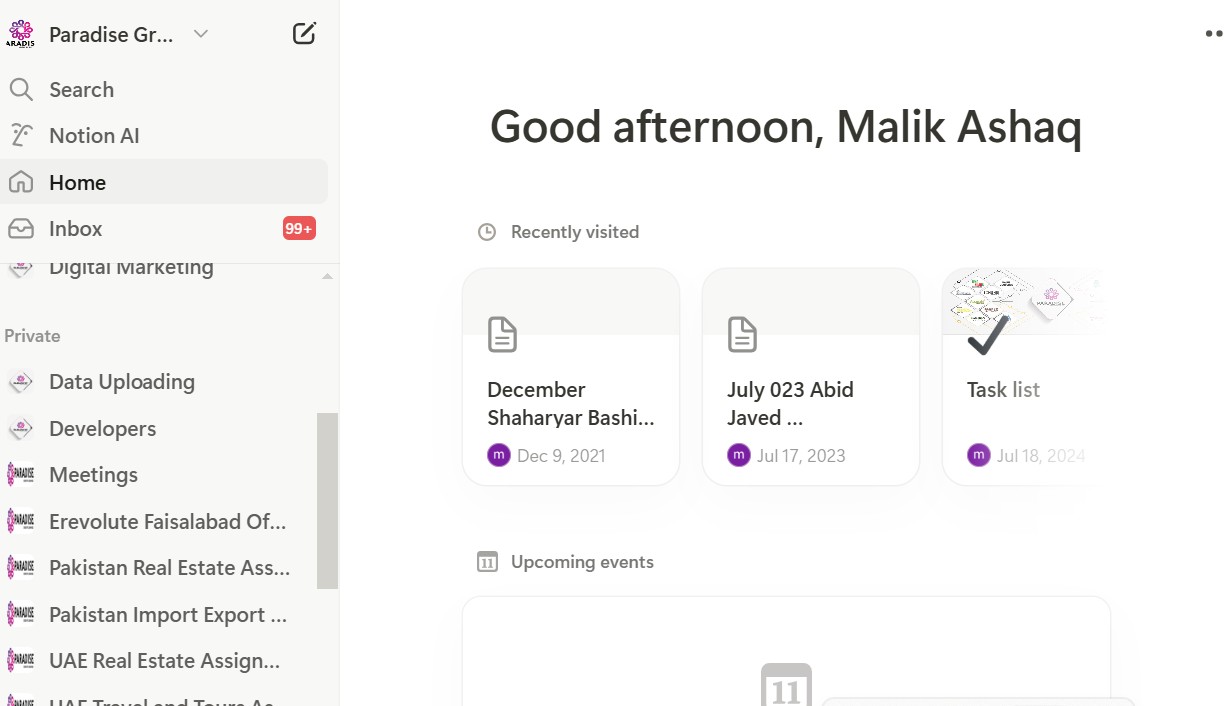The image size is (1224, 706).
Task: Click the Recently visited clock icon
Action: click(x=487, y=232)
